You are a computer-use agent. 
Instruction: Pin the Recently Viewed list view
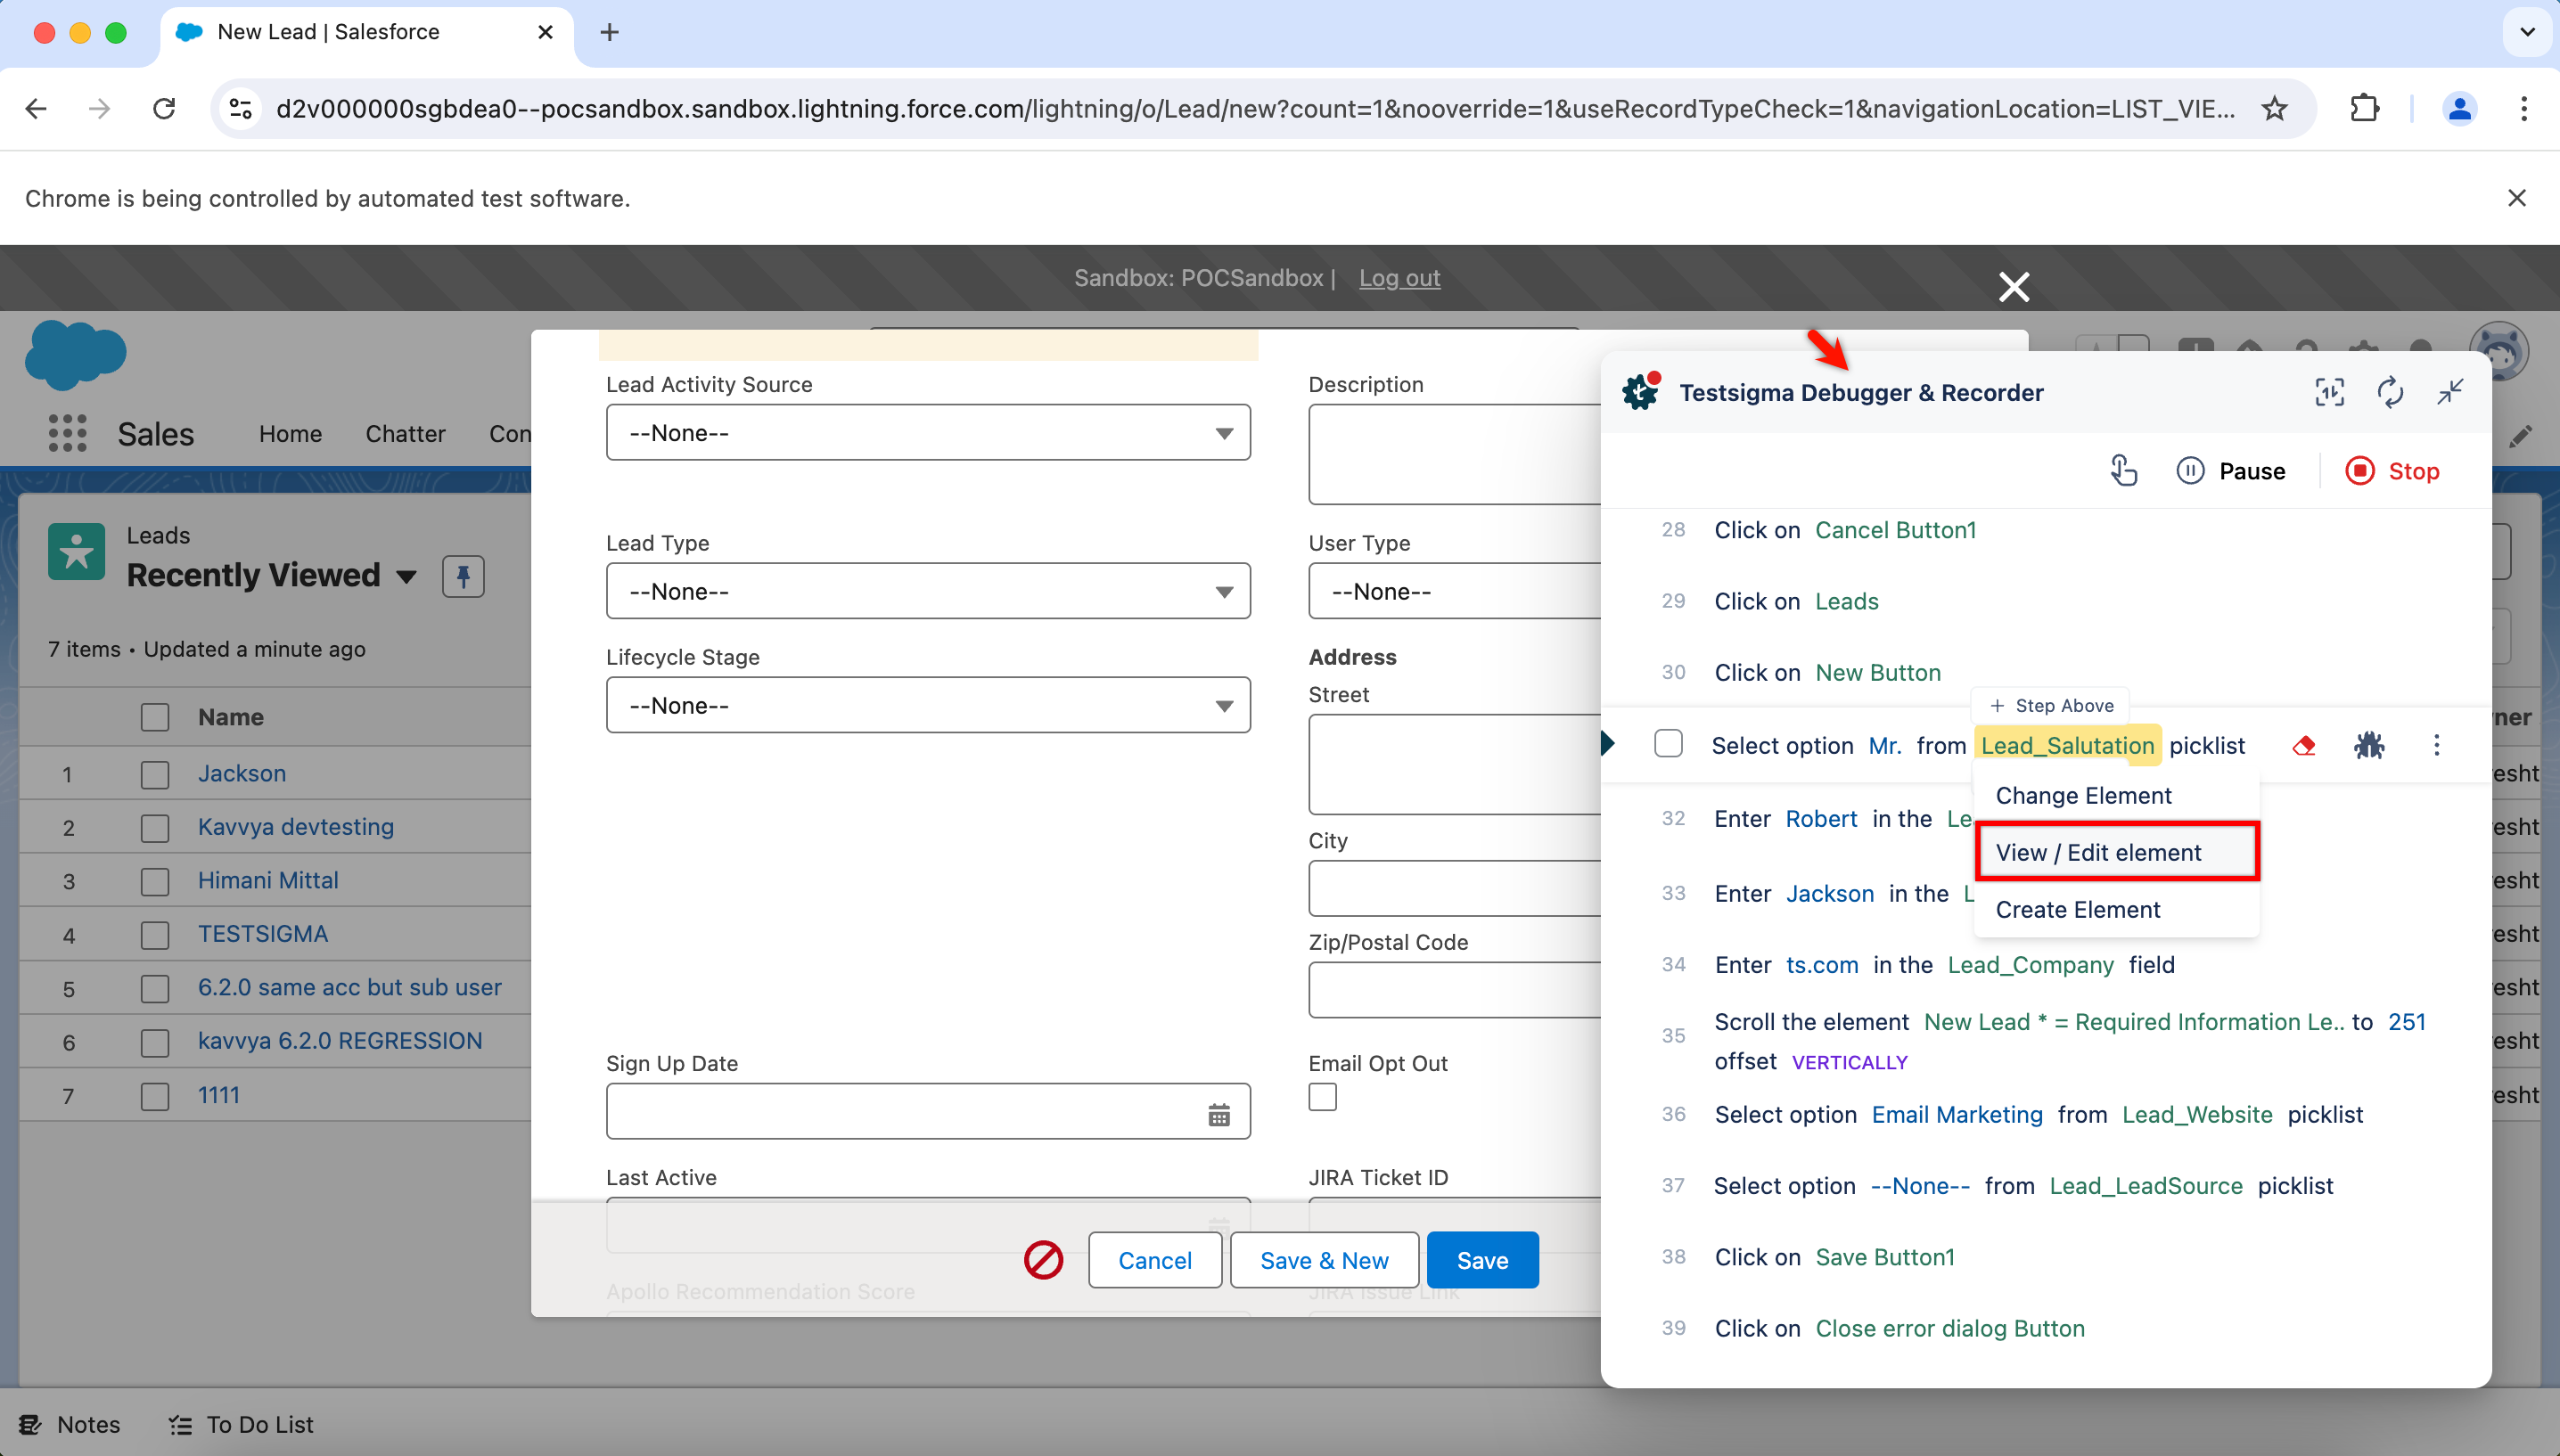pos(463,576)
